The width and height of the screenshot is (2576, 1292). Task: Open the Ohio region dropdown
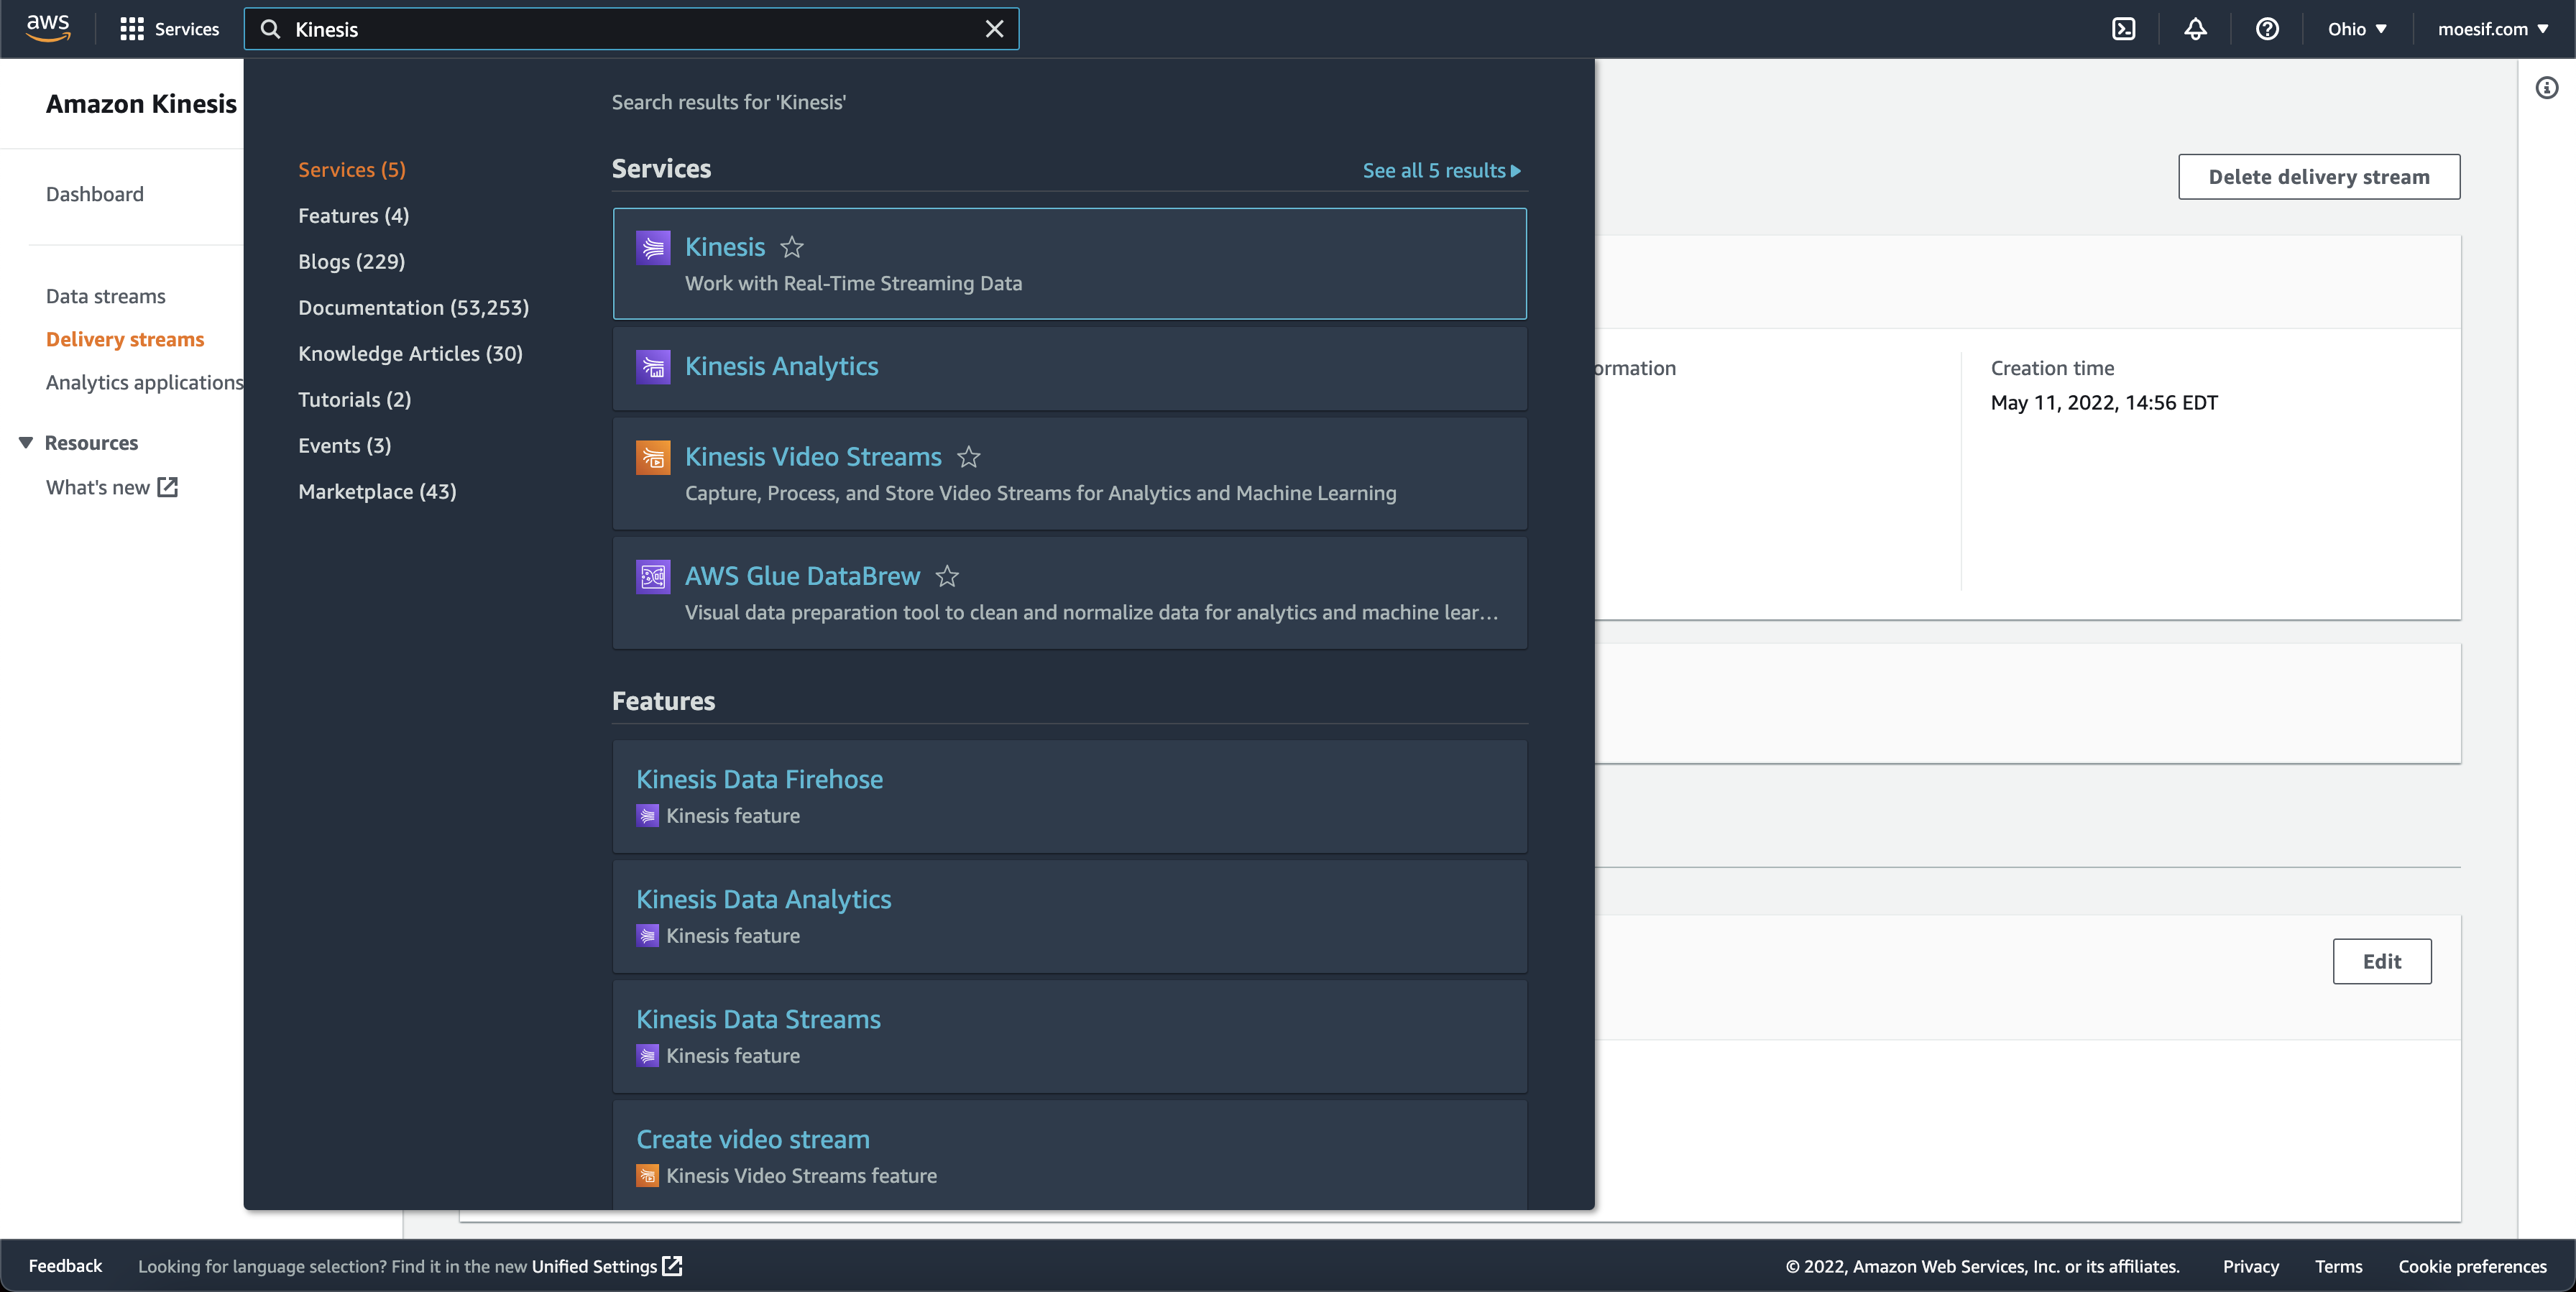click(x=2356, y=29)
